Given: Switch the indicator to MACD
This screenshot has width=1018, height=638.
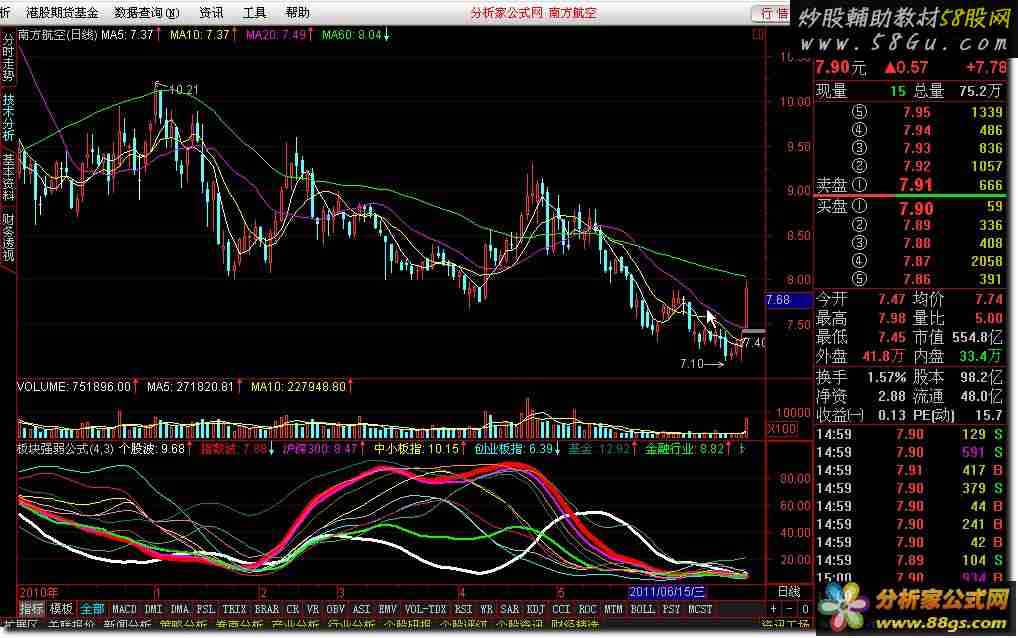Looking at the screenshot, I should [124, 609].
